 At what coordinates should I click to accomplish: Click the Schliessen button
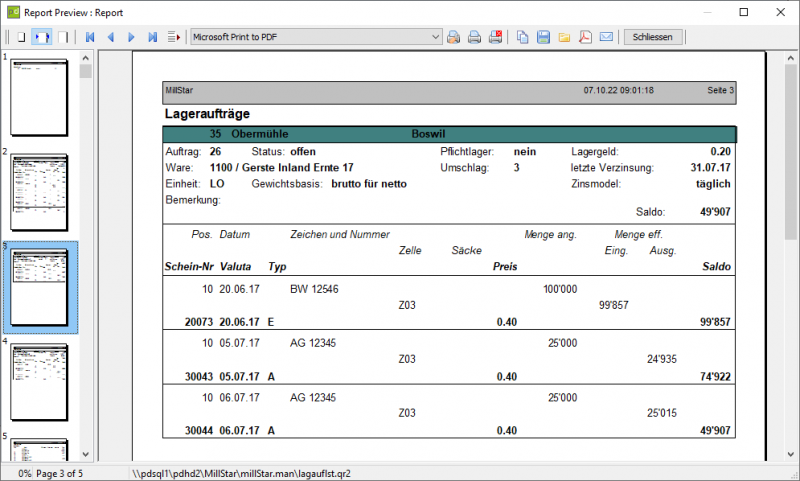point(653,37)
